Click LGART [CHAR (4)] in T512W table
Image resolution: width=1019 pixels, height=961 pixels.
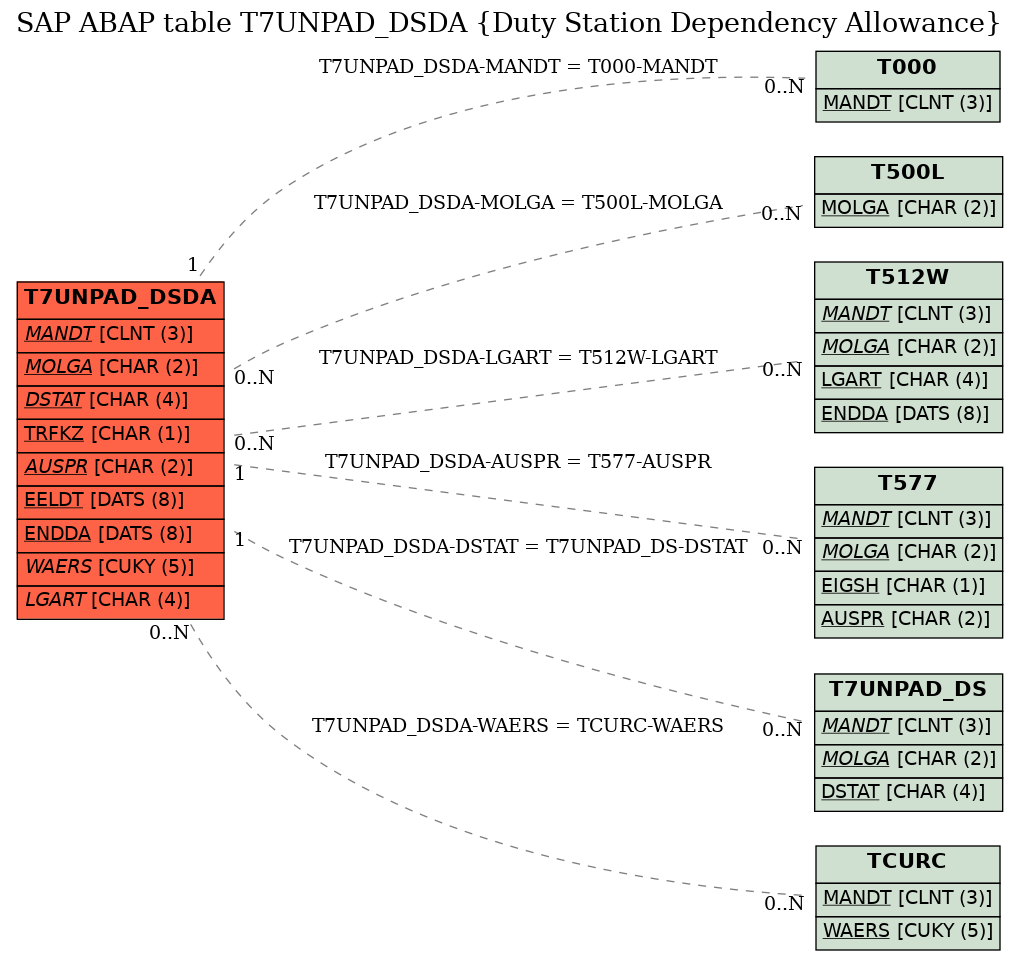click(x=908, y=381)
